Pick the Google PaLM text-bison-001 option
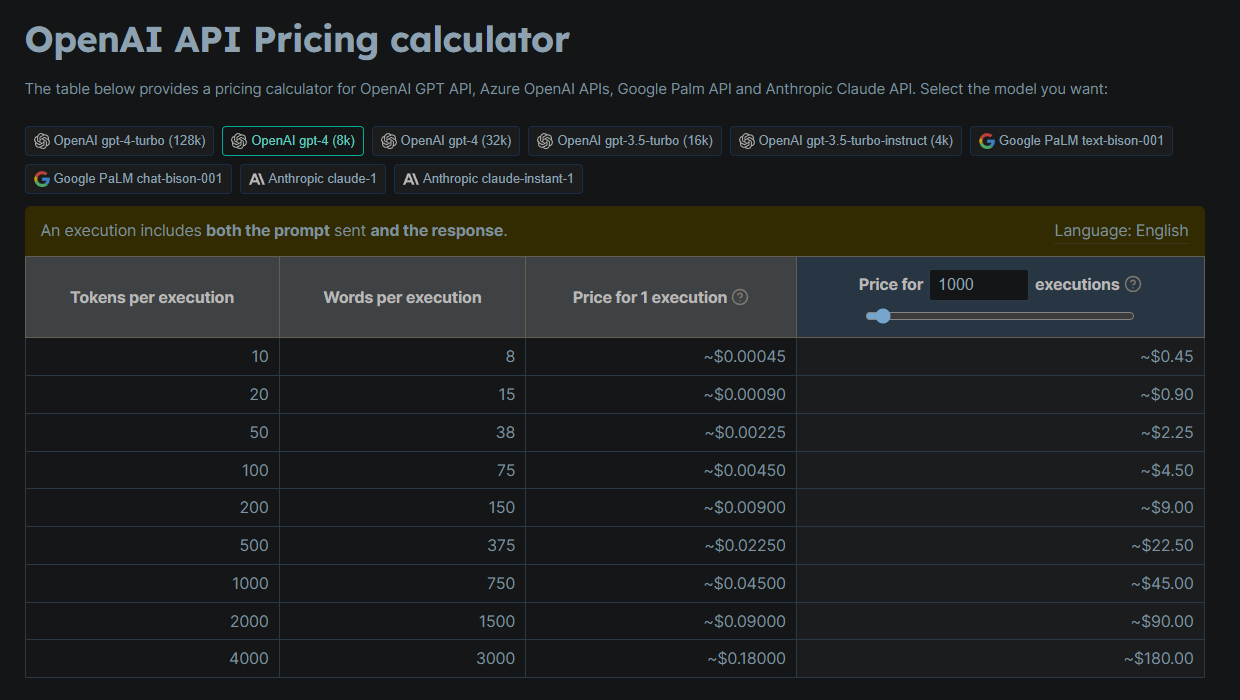The height and width of the screenshot is (700, 1240). [1070, 141]
